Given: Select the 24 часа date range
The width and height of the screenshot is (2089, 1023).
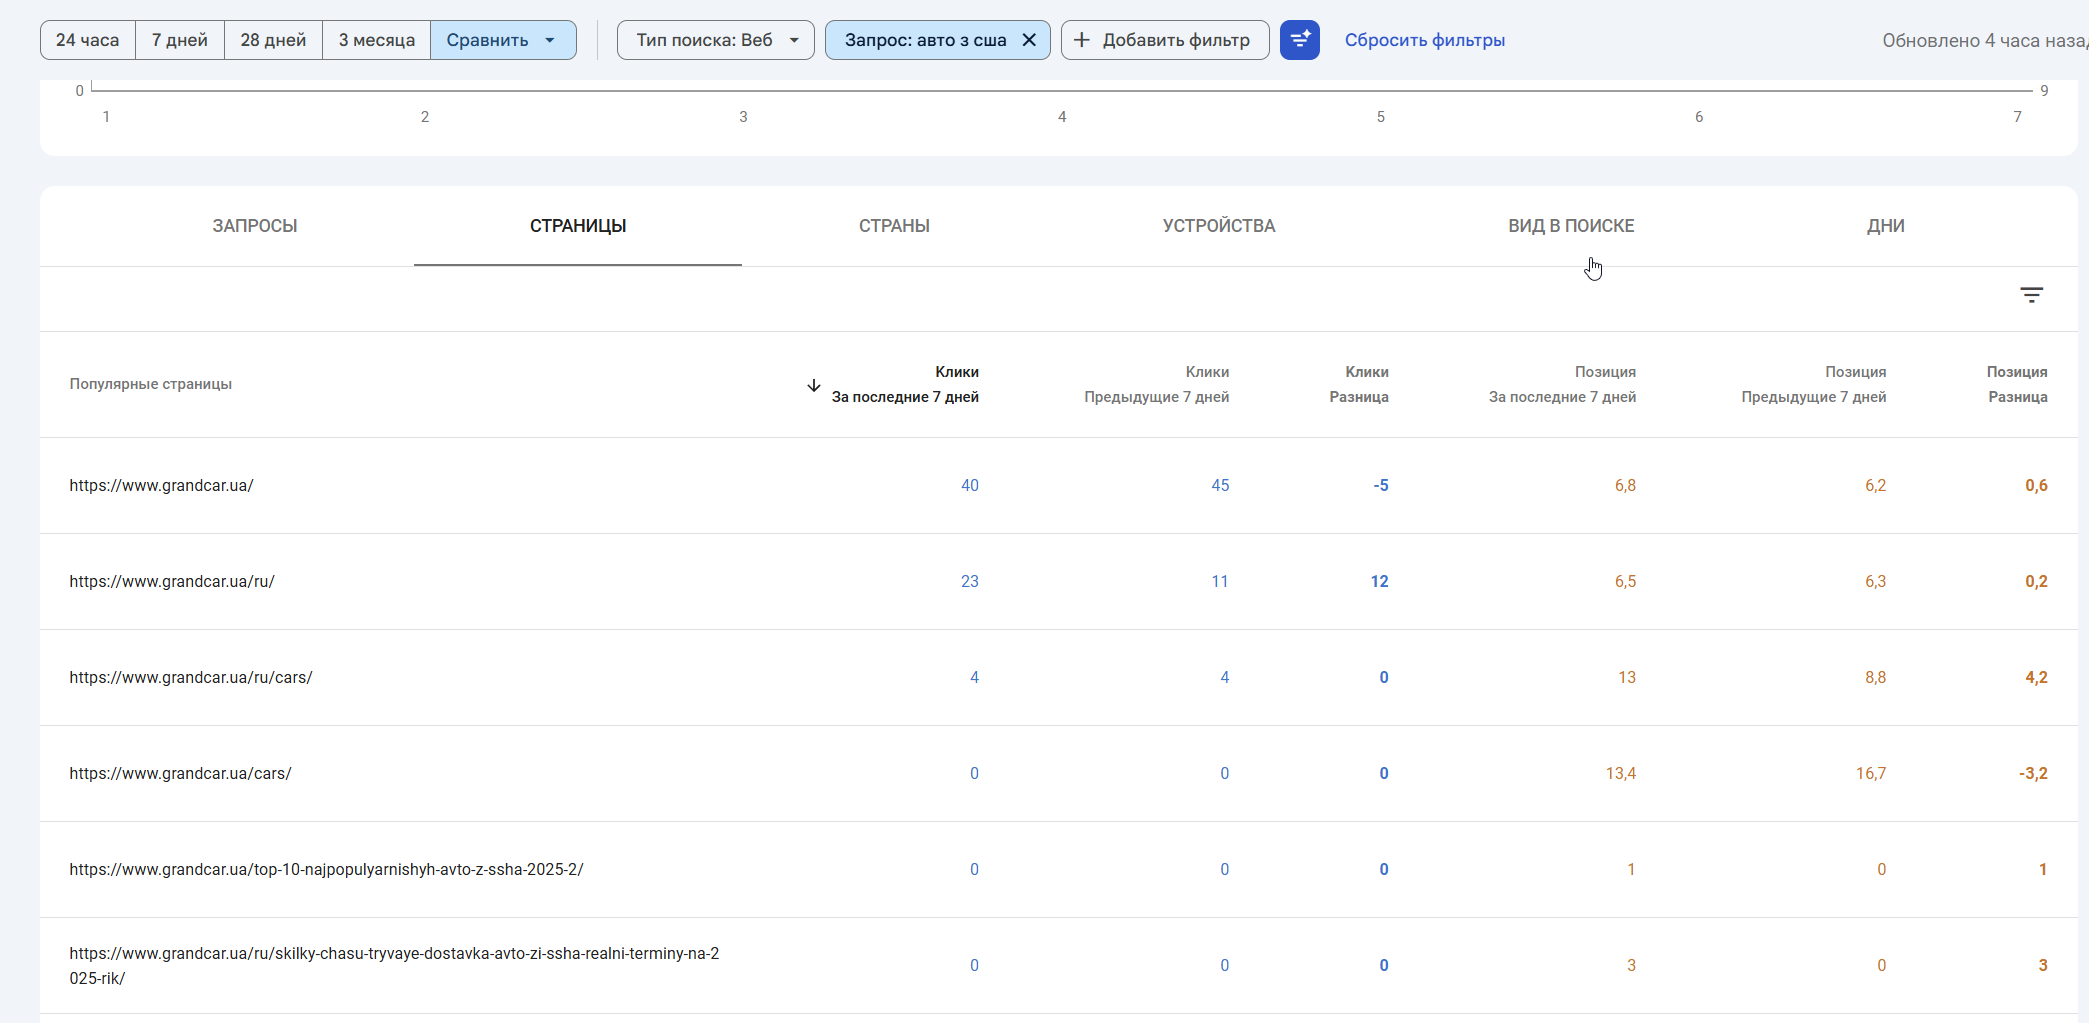Looking at the screenshot, I should (88, 40).
